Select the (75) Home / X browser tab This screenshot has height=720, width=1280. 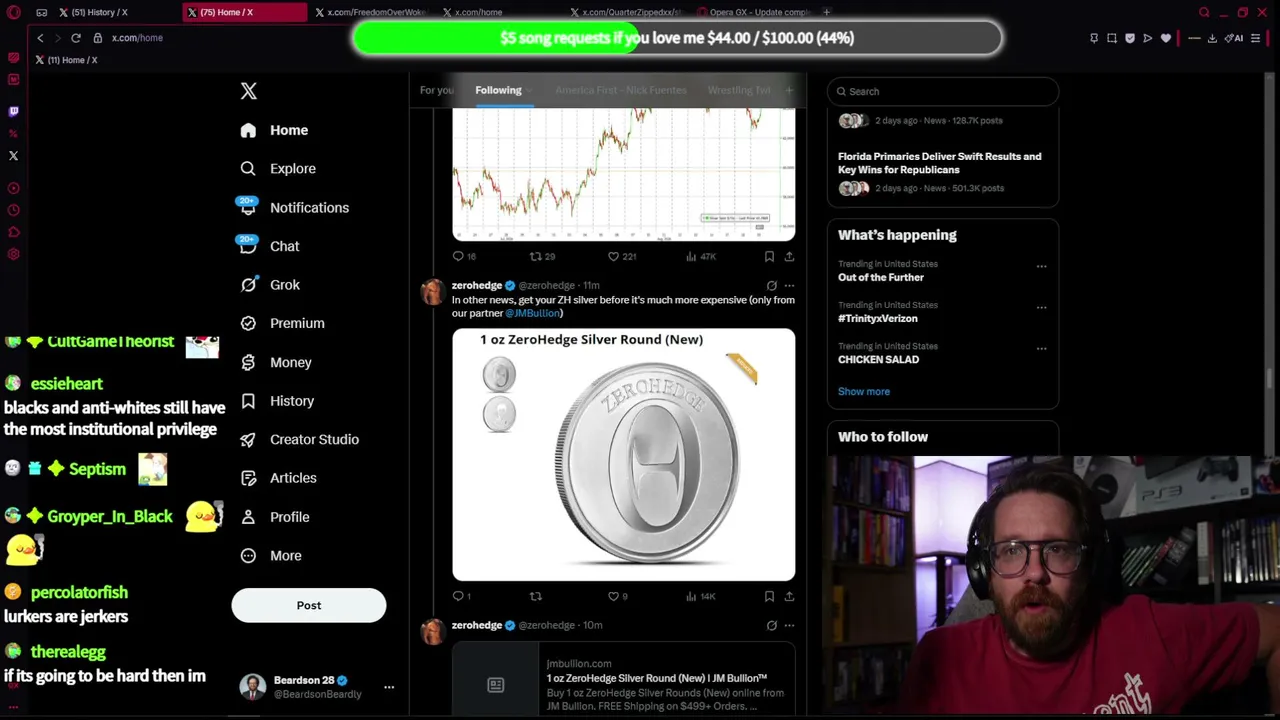click(245, 12)
